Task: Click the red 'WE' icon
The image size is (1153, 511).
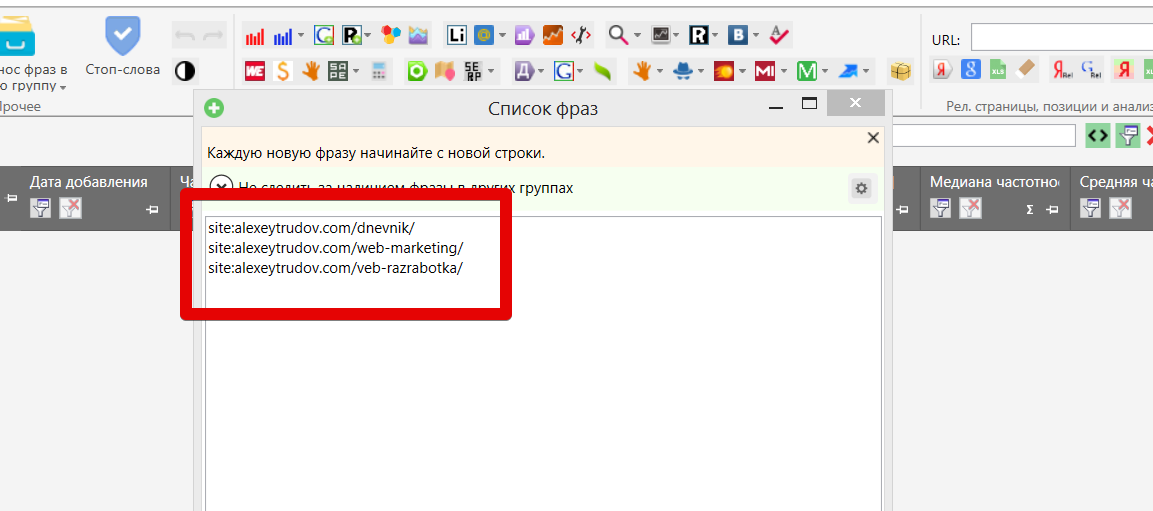Action: point(255,71)
